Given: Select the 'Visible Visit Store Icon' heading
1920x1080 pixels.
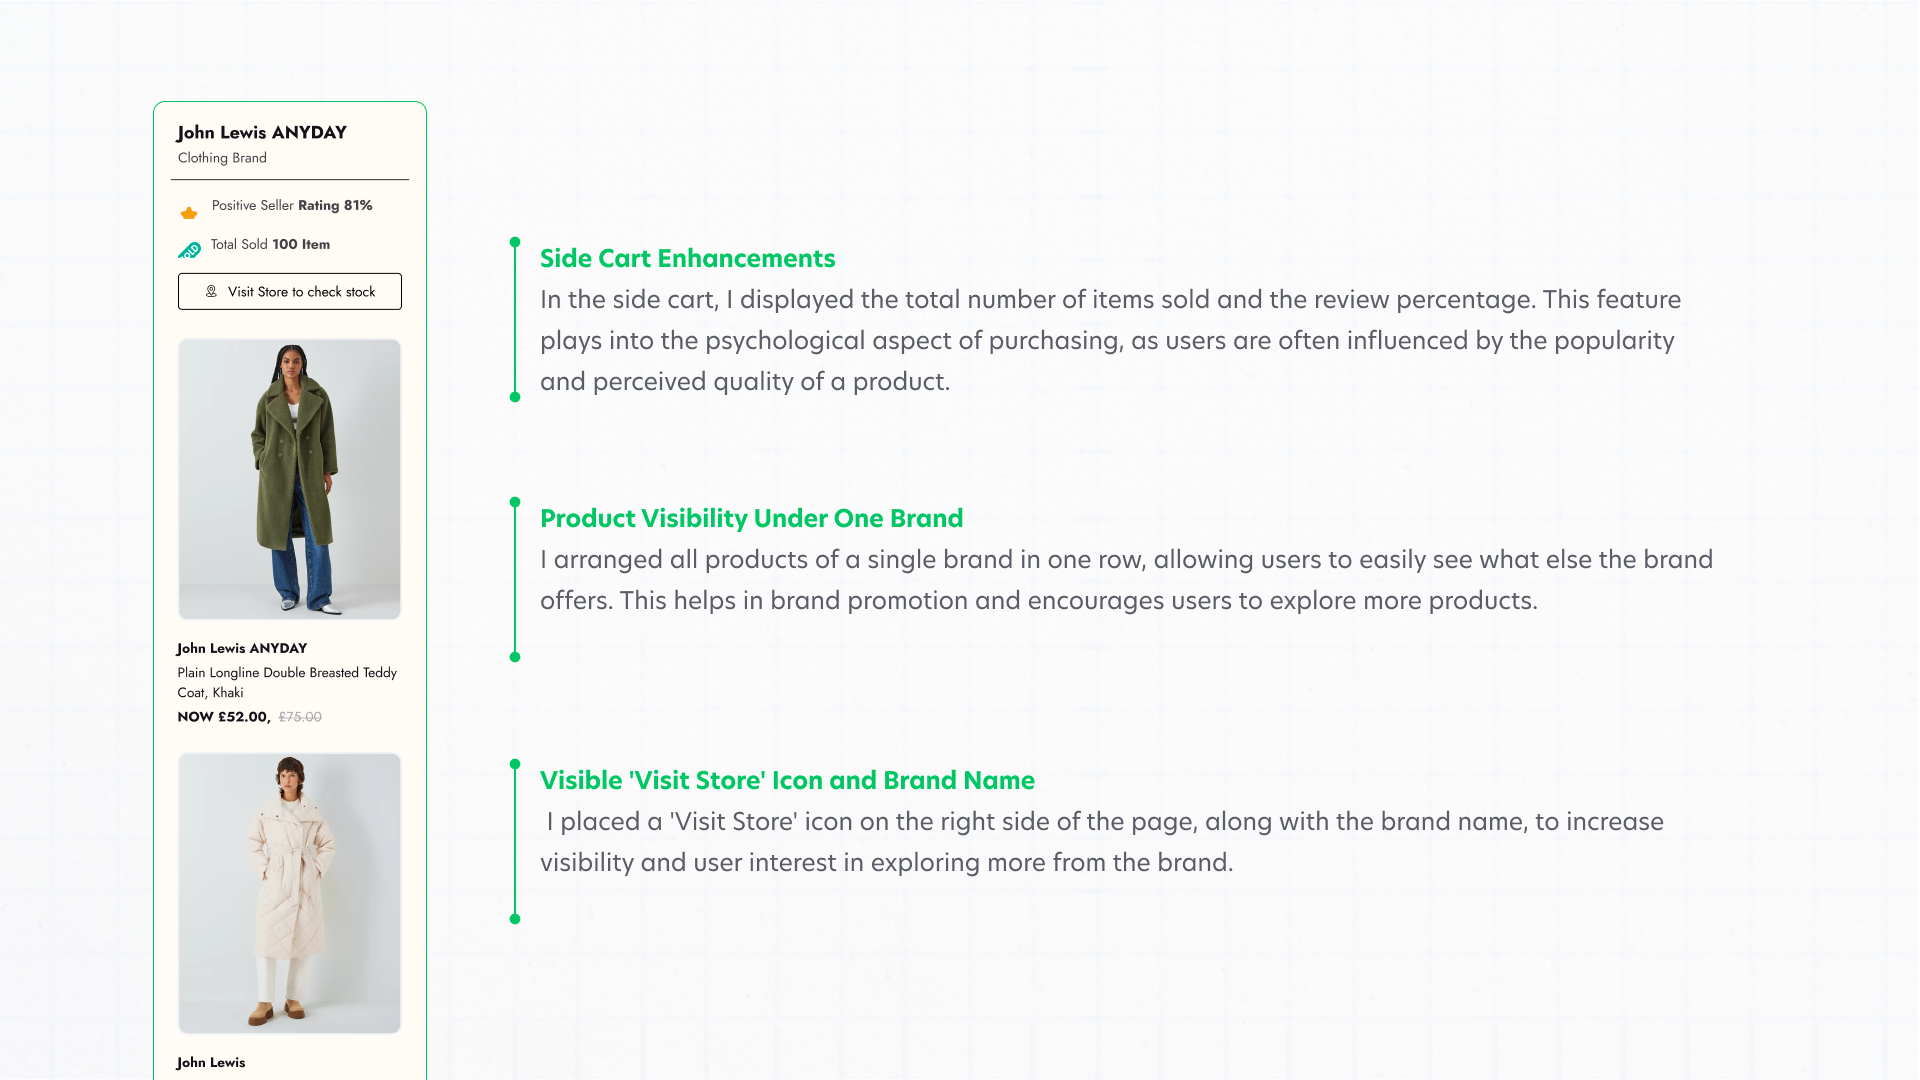Looking at the screenshot, I should point(787,780).
